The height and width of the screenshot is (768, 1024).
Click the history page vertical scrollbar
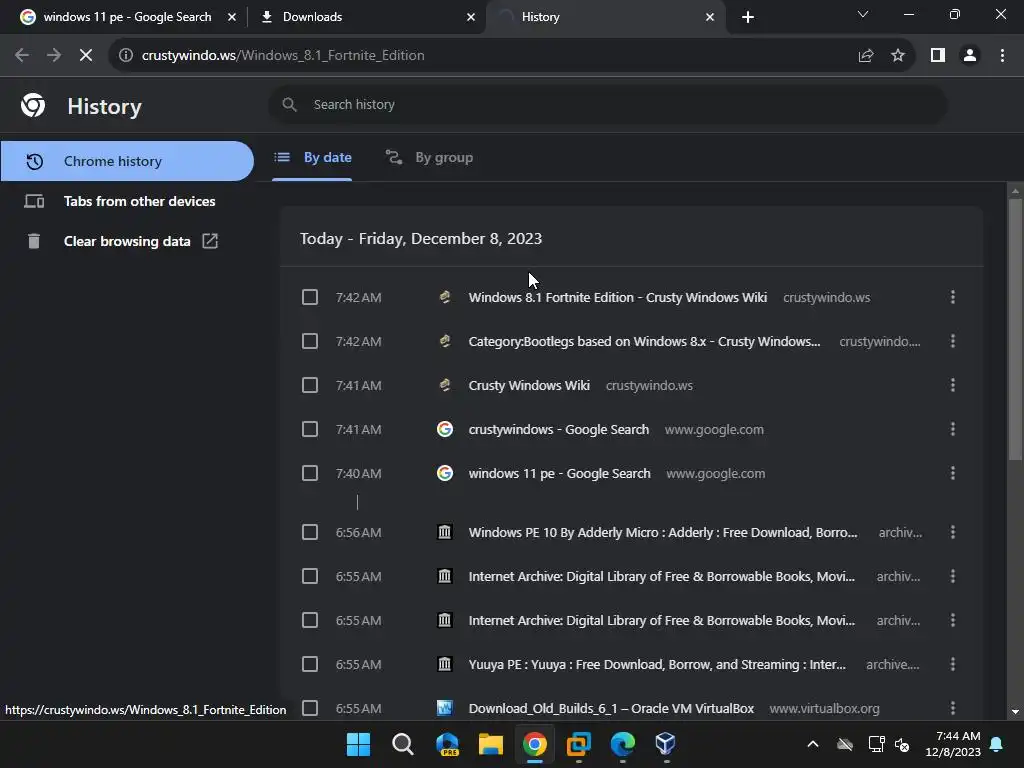click(x=1015, y=330)
